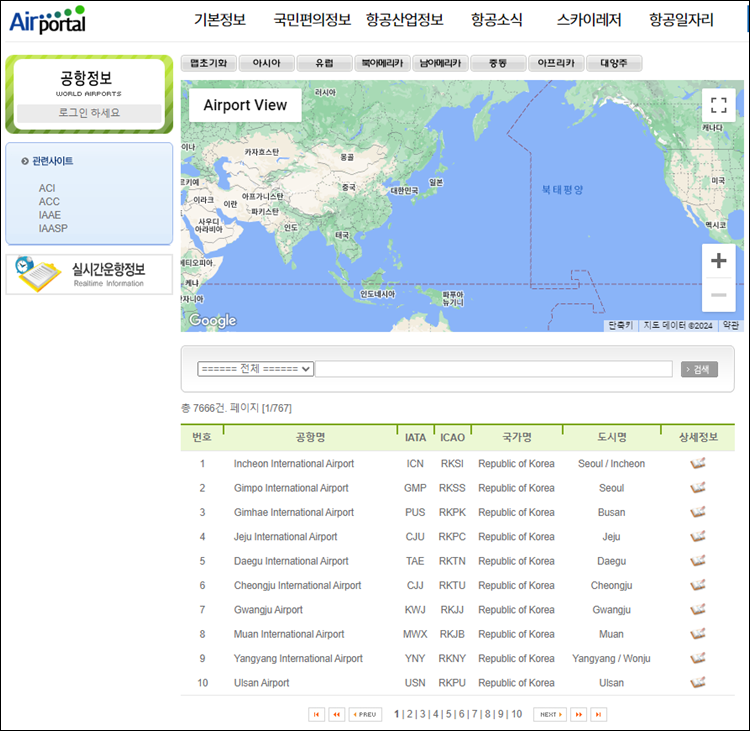Viewport: 750px width, 731px height.
Task: Click the 공항명 column header
Action: (310, 437)
